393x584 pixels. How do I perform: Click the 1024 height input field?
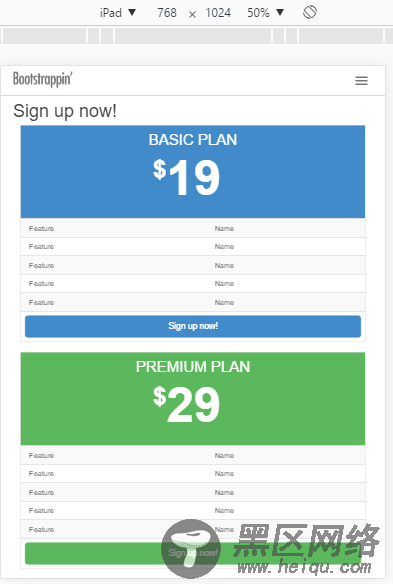pyautogui.click(x=218, y=13)
